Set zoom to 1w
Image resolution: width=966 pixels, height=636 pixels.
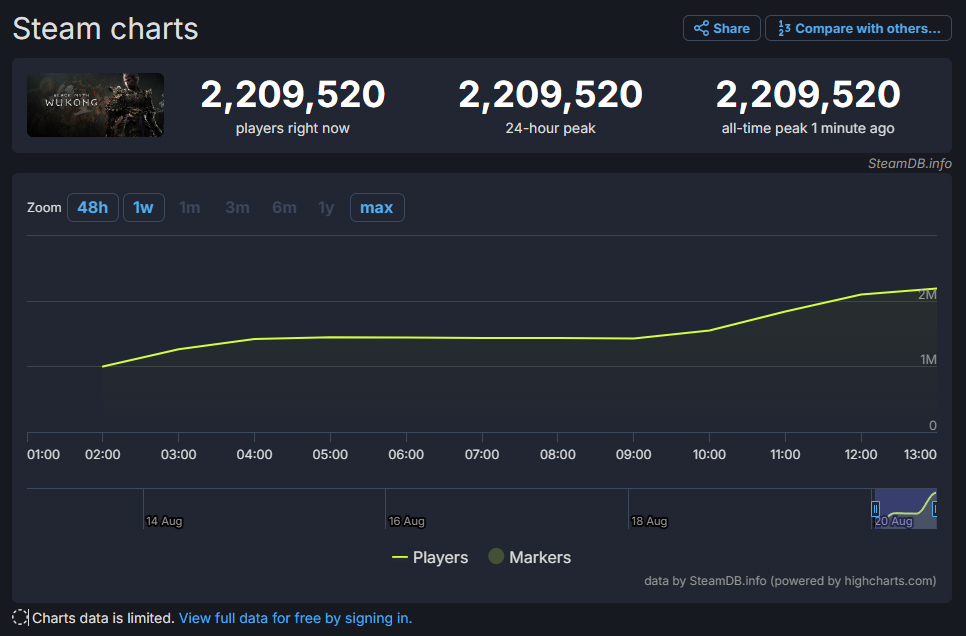point(144,208)
